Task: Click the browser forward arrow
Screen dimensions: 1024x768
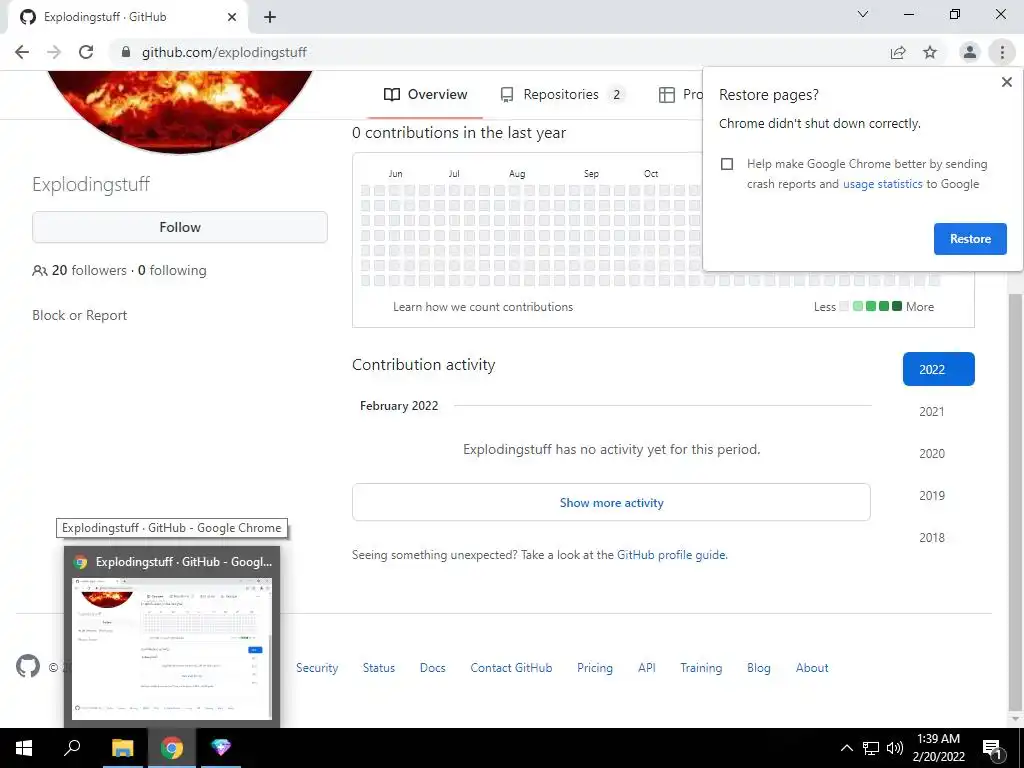Action: [54, 52]
